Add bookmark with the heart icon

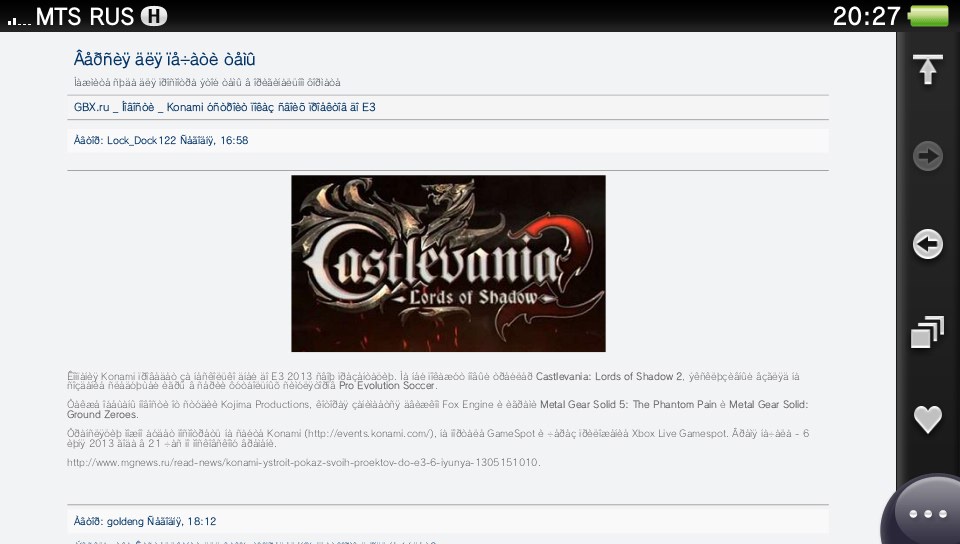point(928,419)
